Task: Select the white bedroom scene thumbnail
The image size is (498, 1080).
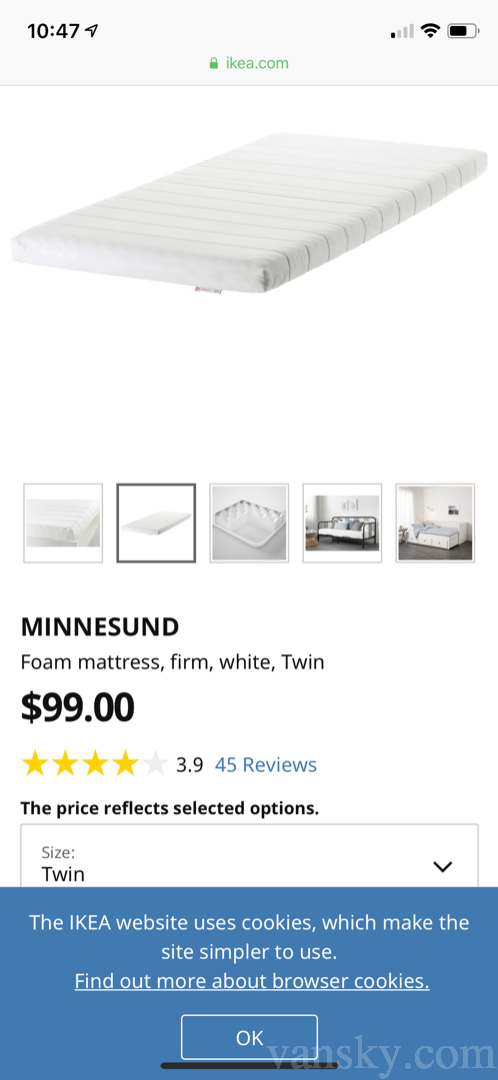Action: point(435,523)
